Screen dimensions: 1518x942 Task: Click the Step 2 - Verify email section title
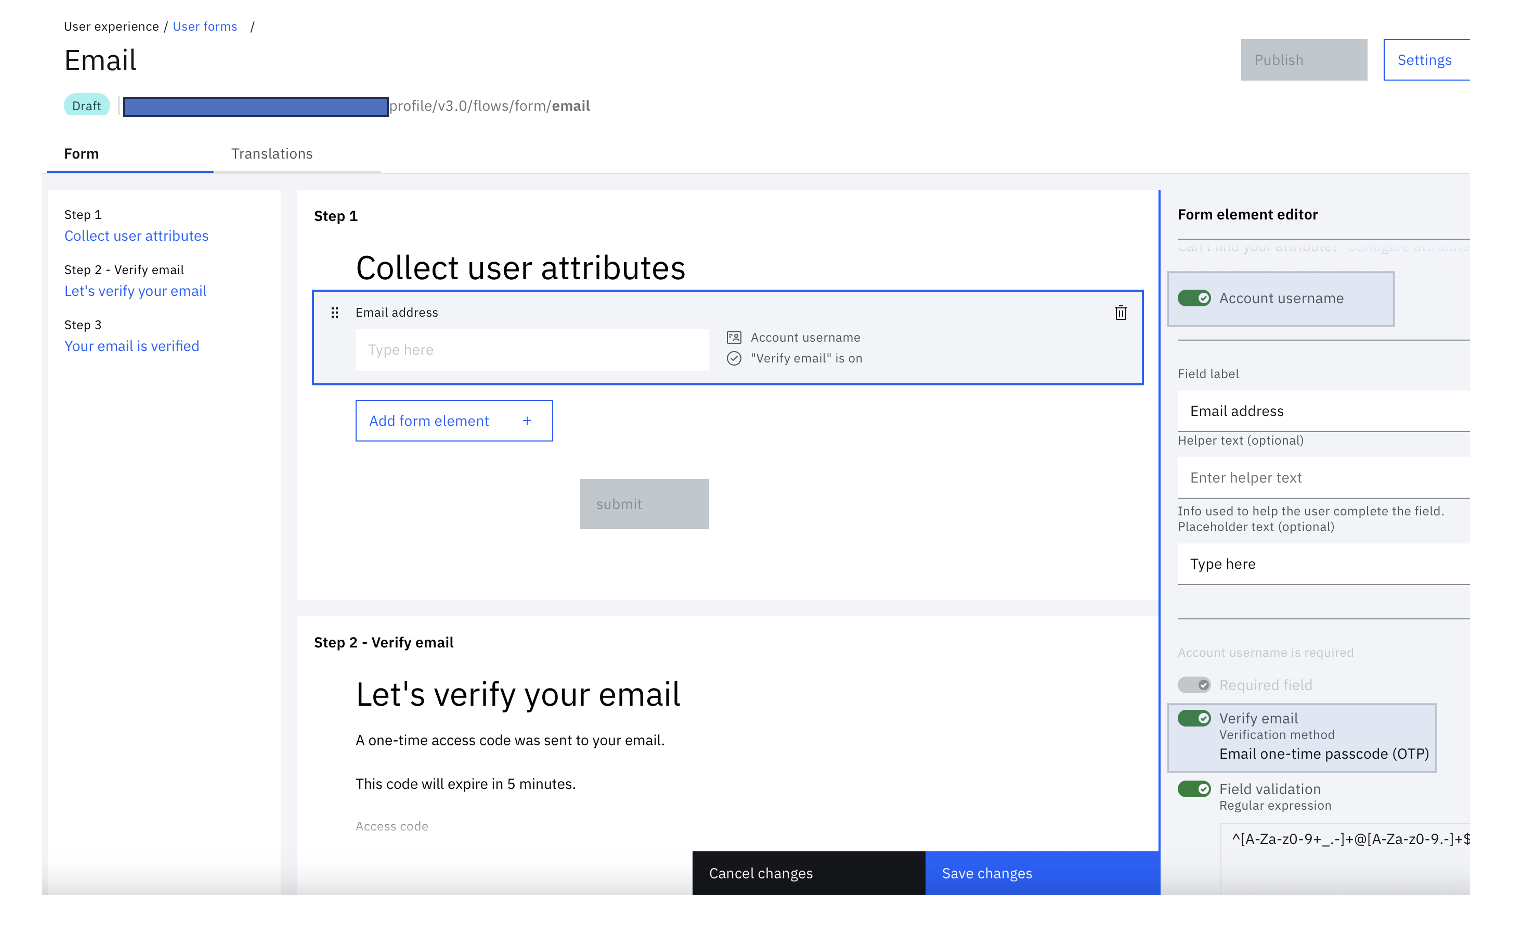tap(384, 643)
